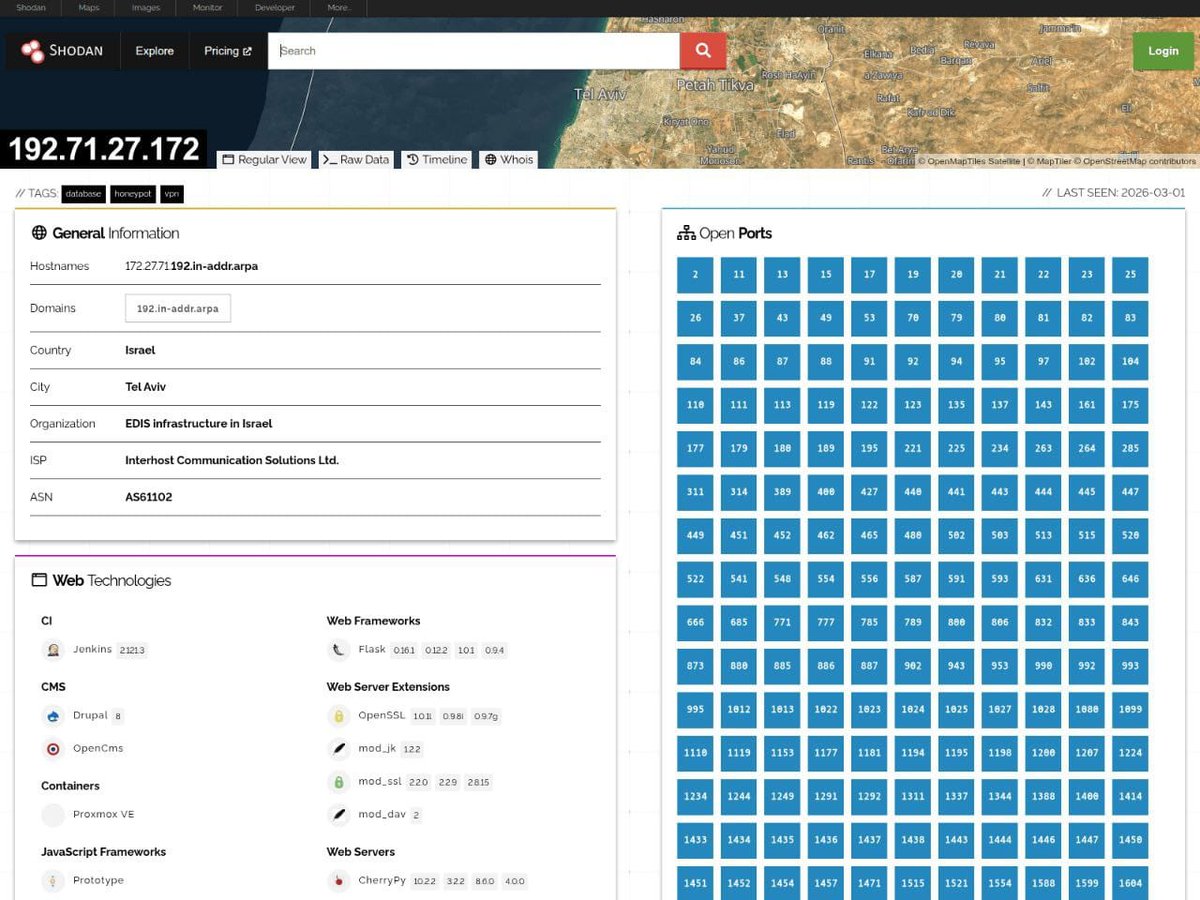Select open port 1604
This screenshot has width=1200, height=900.
coord(1130,883)
